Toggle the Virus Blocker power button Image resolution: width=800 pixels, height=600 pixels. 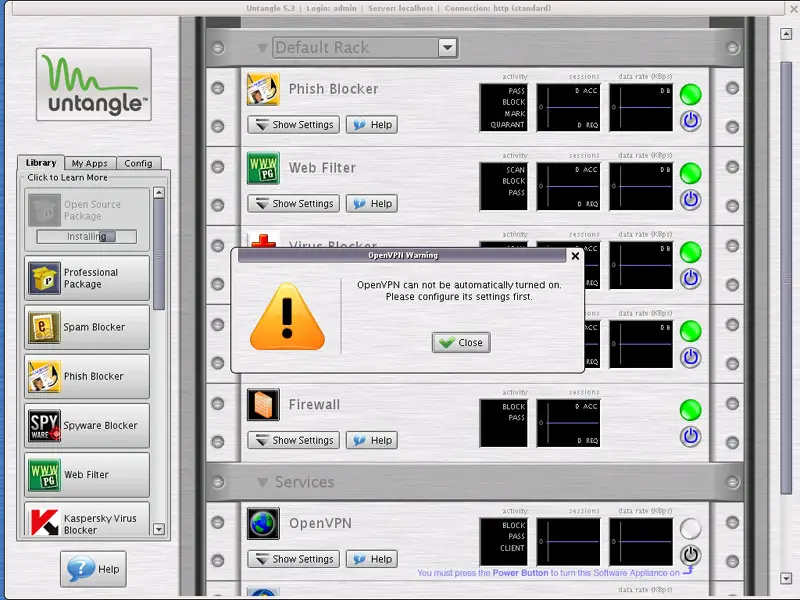pos(690,279)
